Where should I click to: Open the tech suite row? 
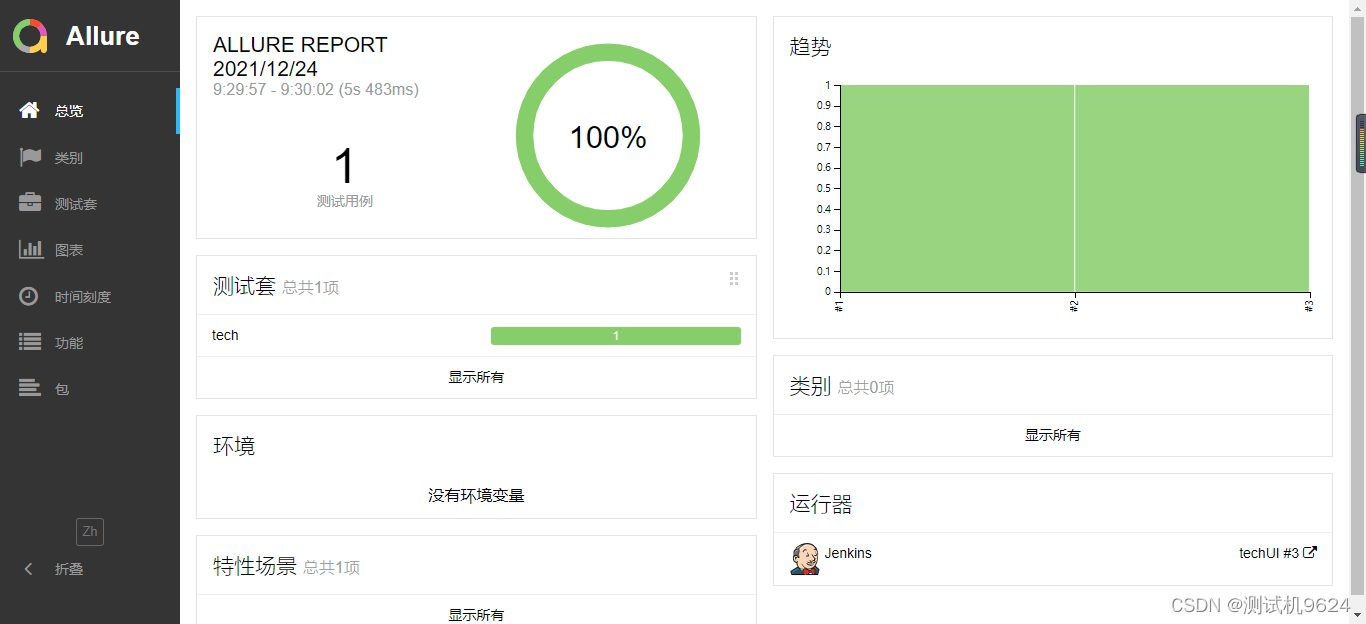(x=476, y=336)
